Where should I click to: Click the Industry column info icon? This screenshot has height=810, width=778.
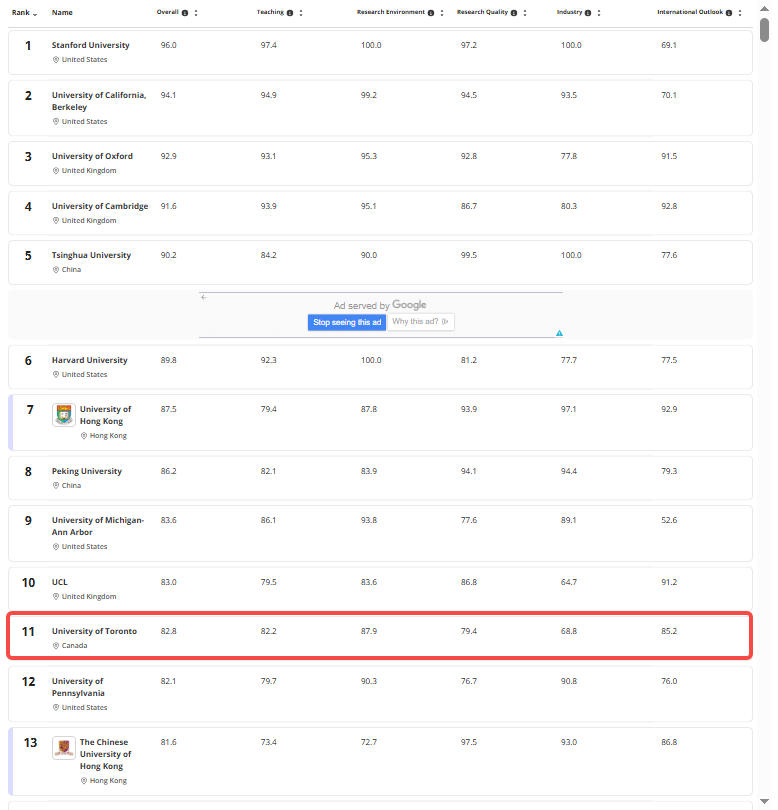click(x=588, y=13)
